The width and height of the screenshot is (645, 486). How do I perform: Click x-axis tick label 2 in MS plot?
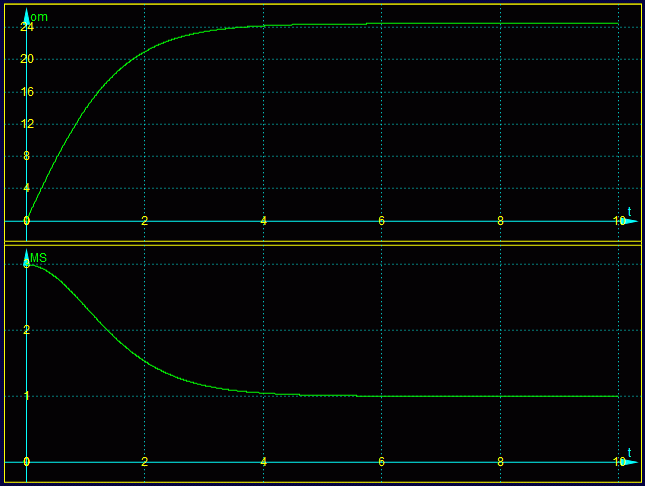click(x=145, y=462)
